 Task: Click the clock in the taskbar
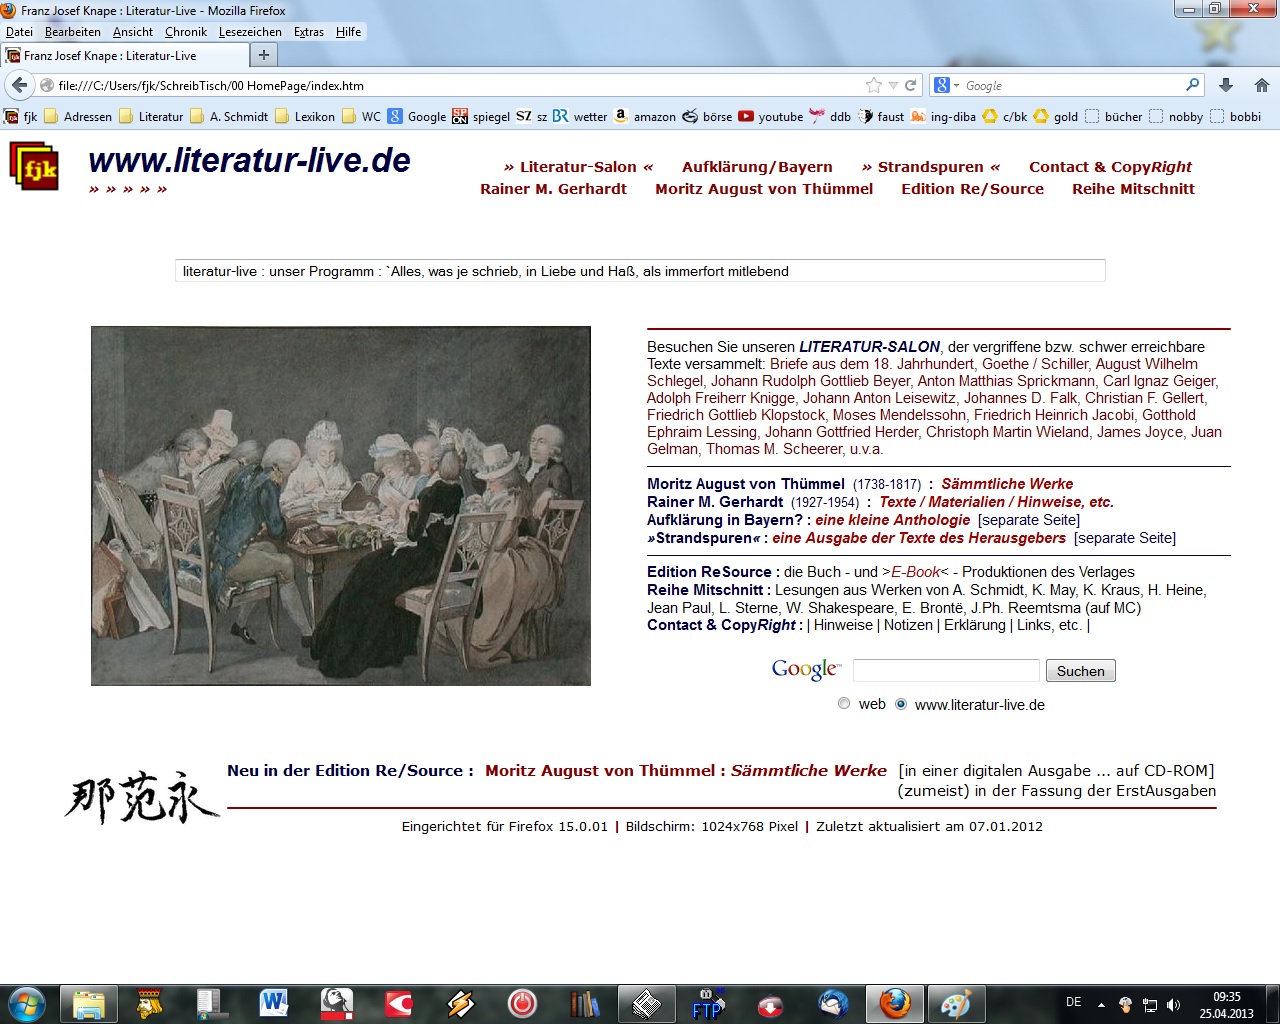coord(1227,1005)
